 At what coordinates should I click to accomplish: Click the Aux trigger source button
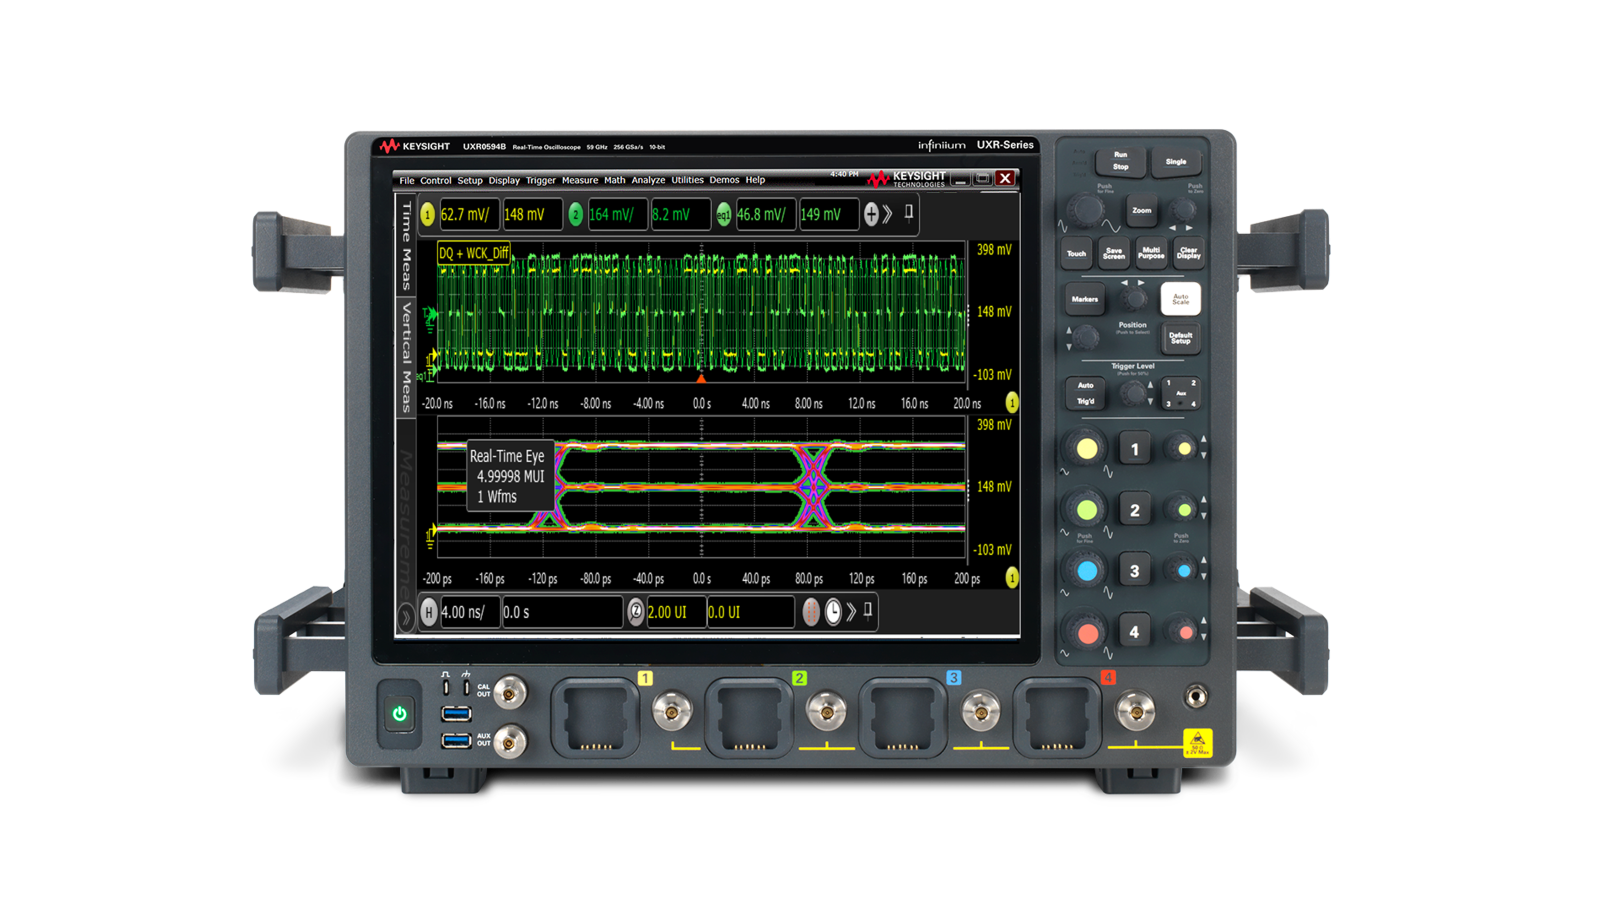[x=1181, y=393]
